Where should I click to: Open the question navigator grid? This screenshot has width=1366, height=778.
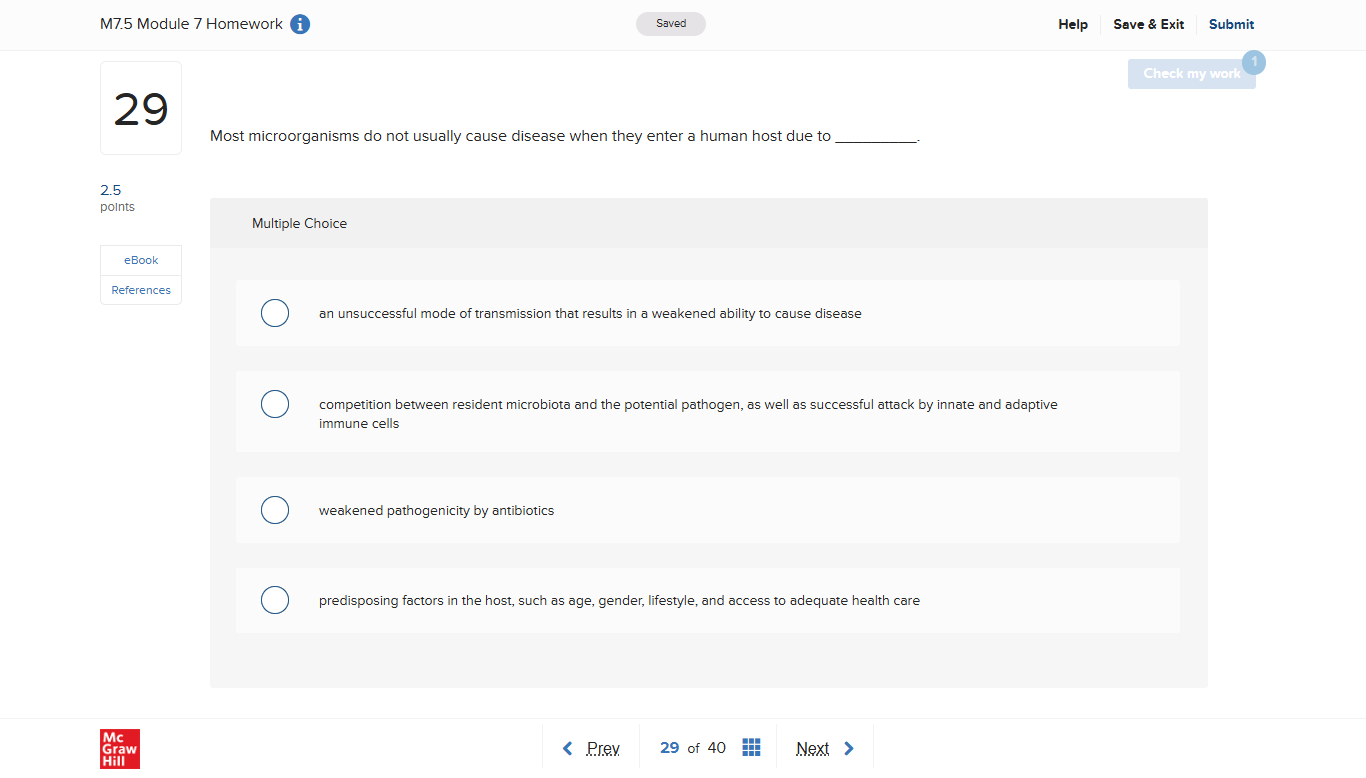click(x=751, y=747)
